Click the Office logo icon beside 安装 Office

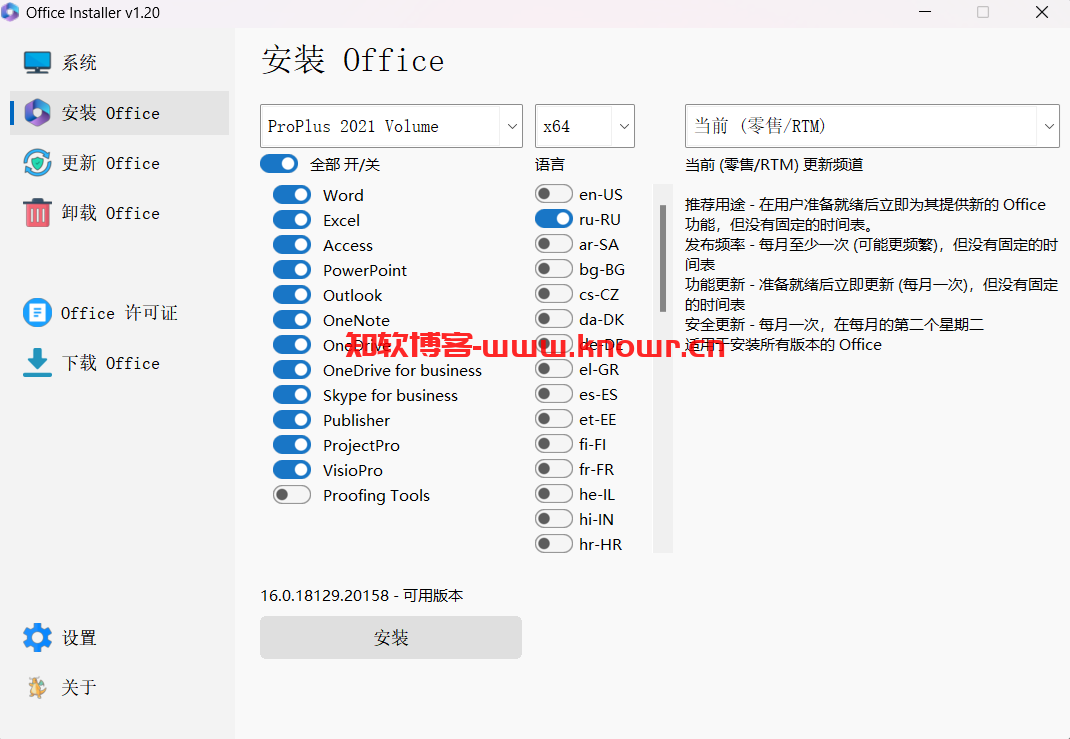37,113
